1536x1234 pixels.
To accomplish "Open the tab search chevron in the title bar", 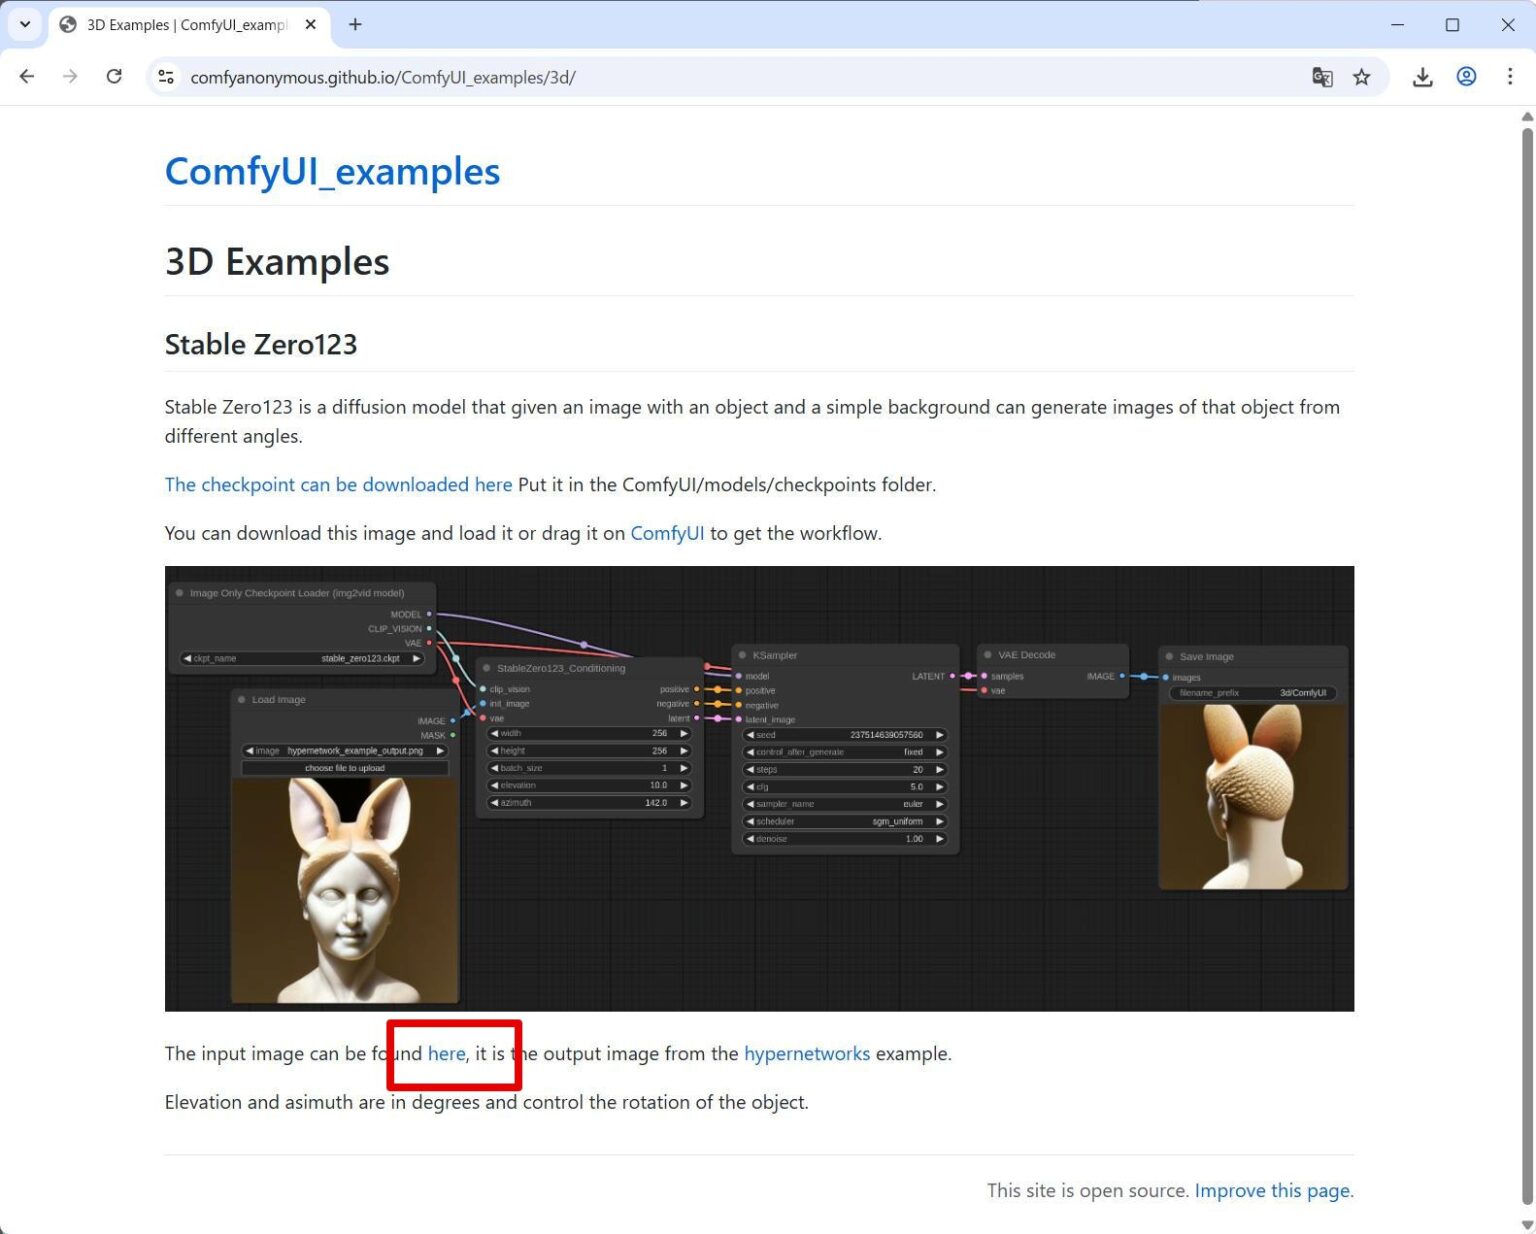I will pyautogui.click(x=24, y=24).
